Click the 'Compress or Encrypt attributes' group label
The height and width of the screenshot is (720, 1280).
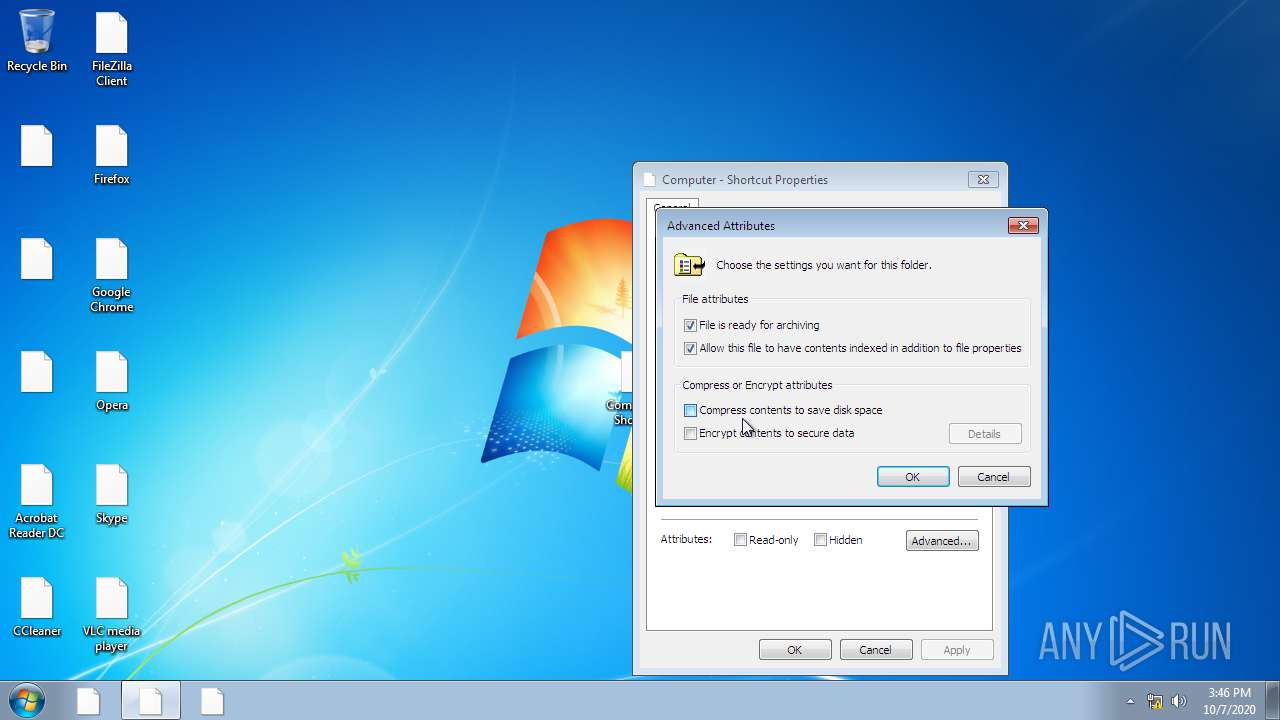[757, 385]
